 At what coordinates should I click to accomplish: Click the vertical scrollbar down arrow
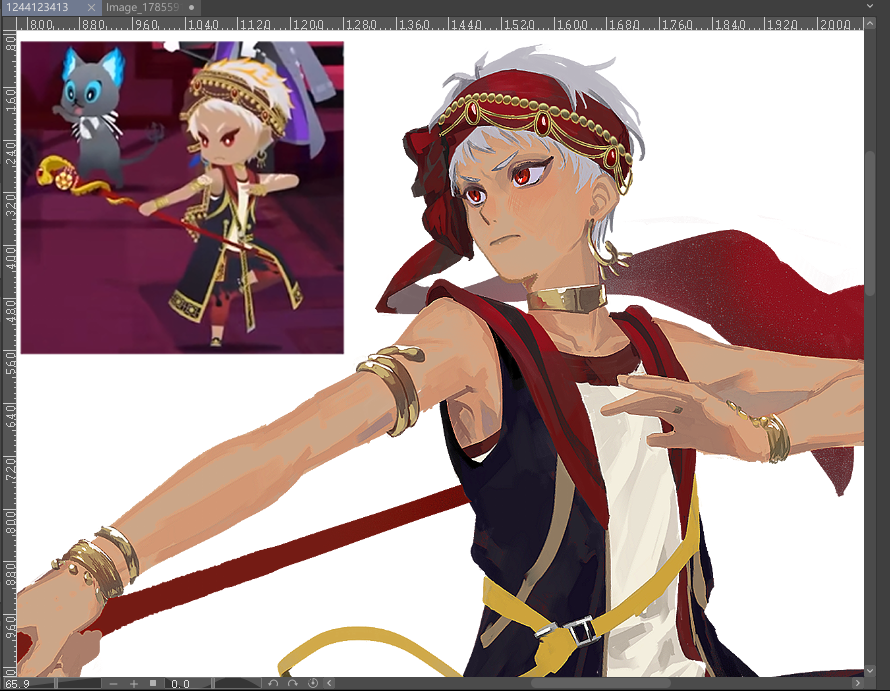coord(870,671)
